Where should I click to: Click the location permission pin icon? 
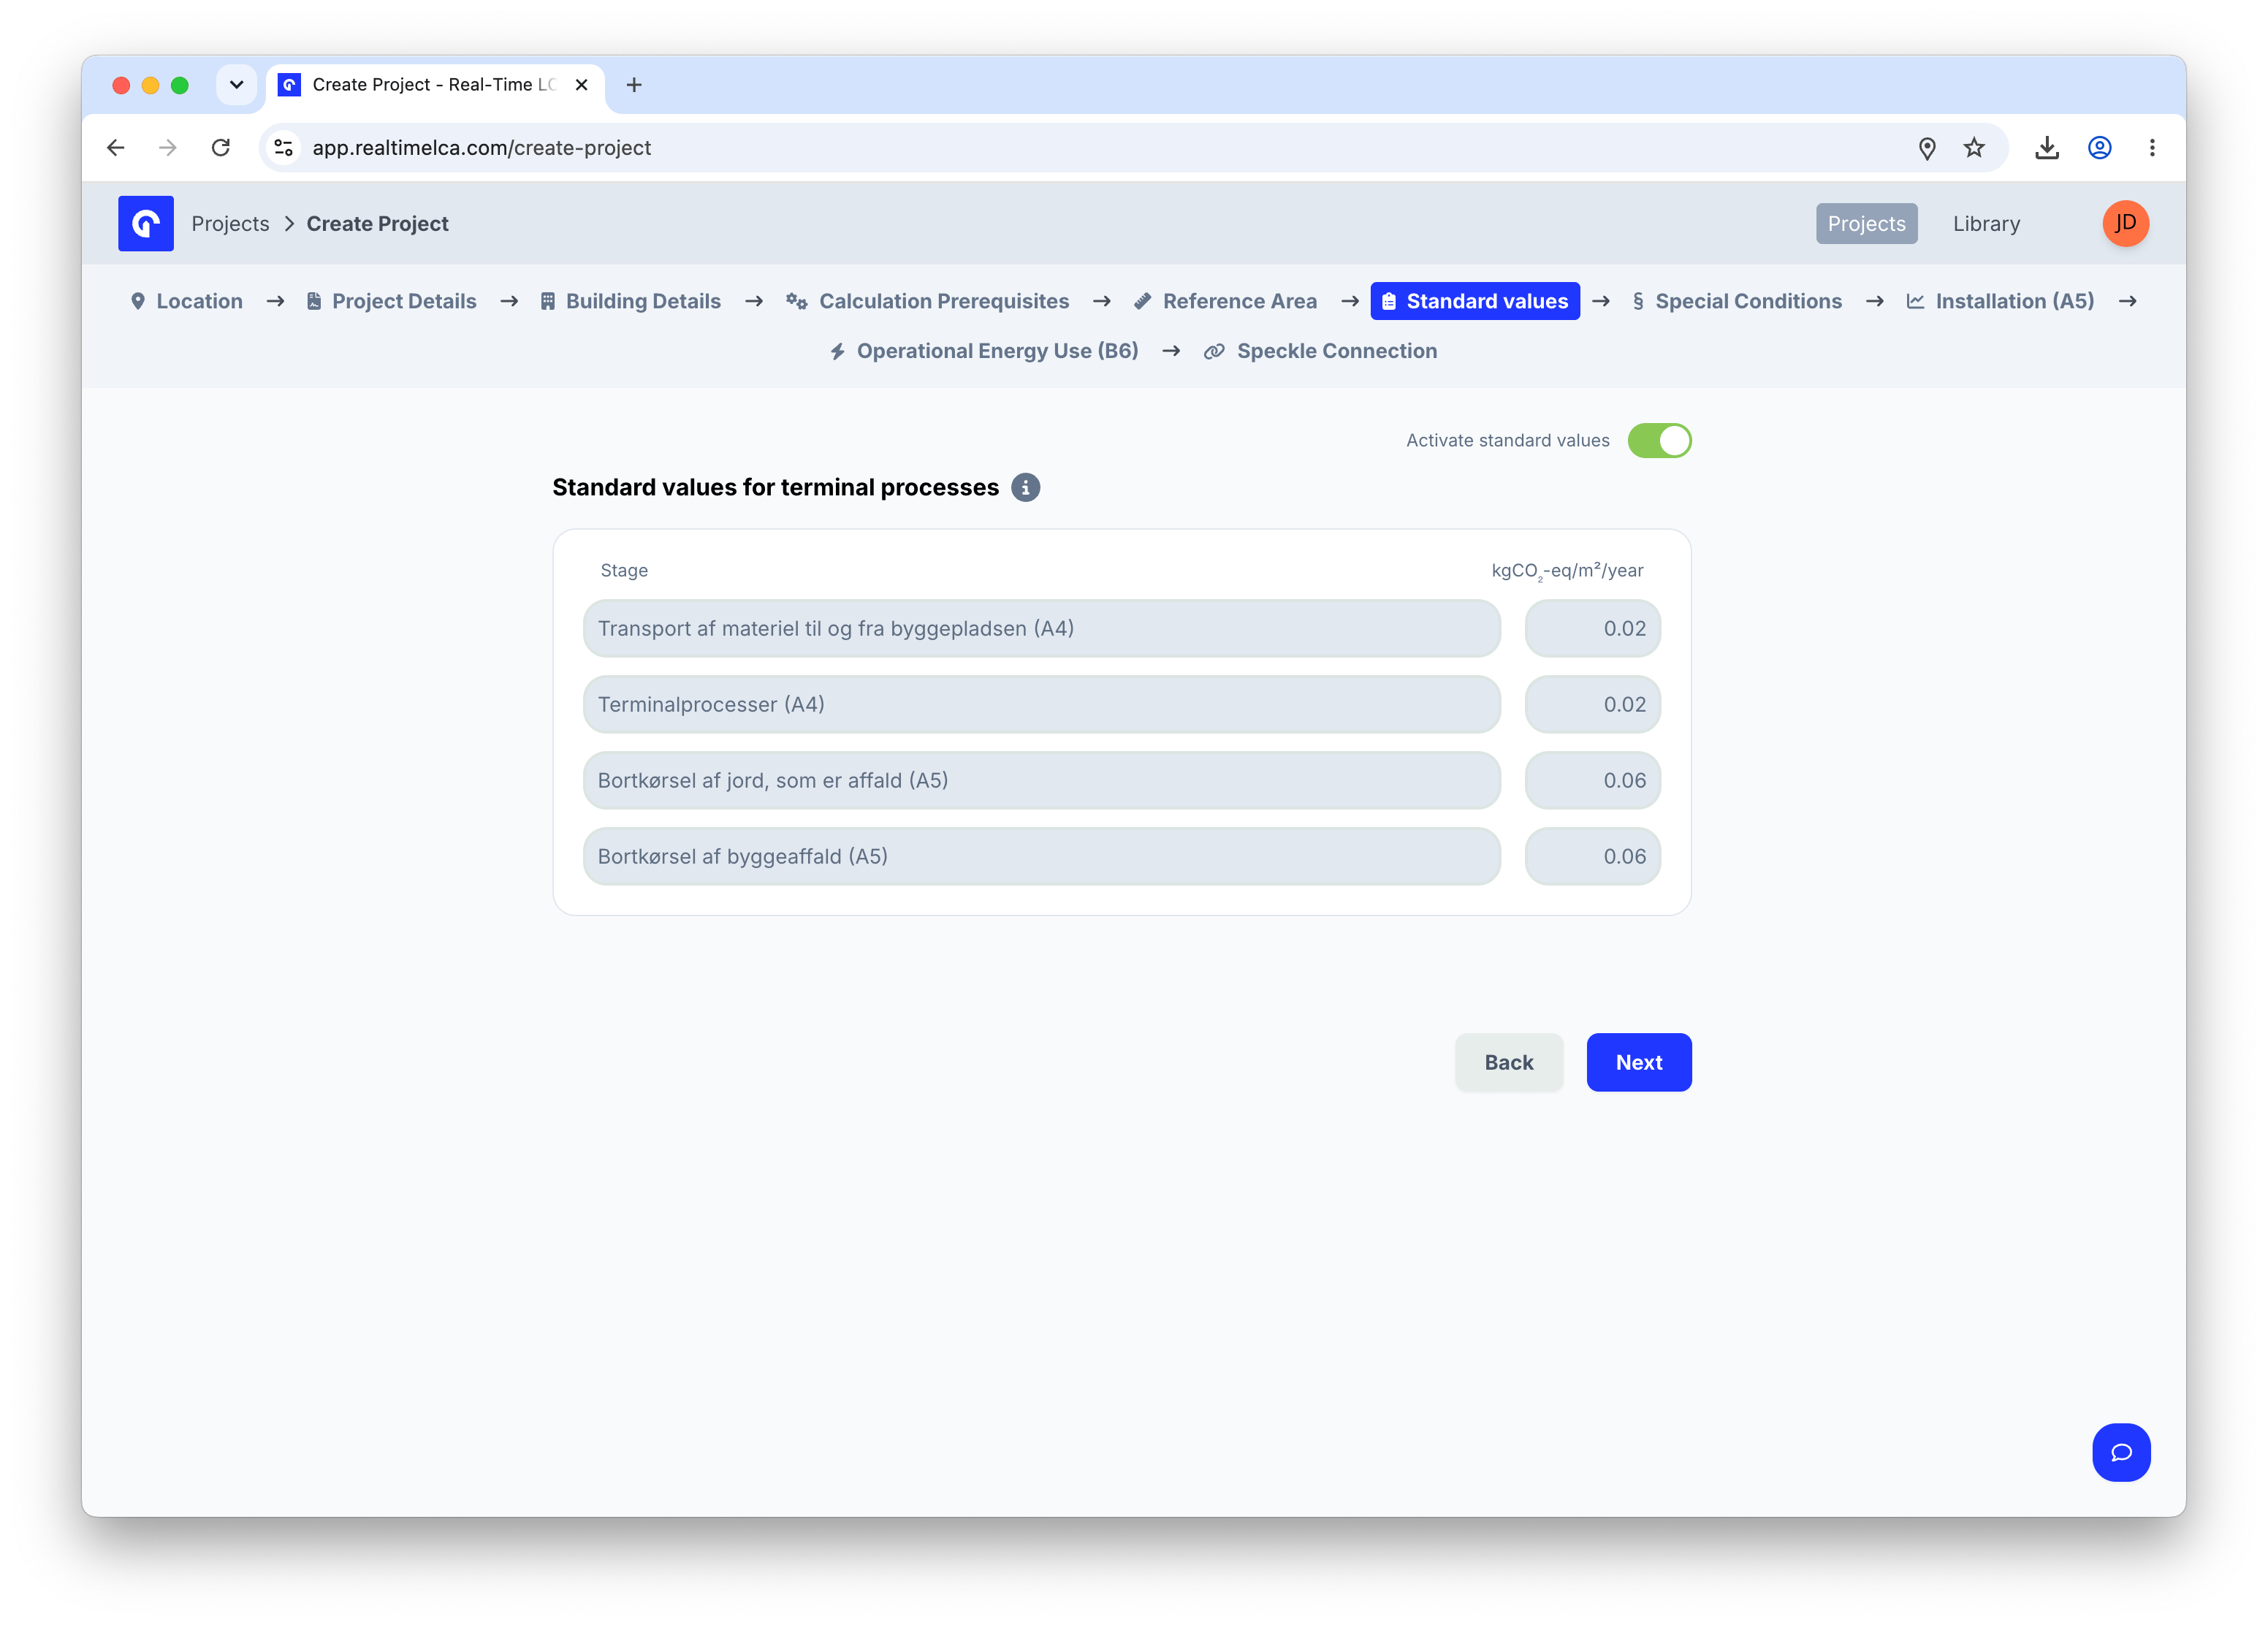(x=1927, y=148)
